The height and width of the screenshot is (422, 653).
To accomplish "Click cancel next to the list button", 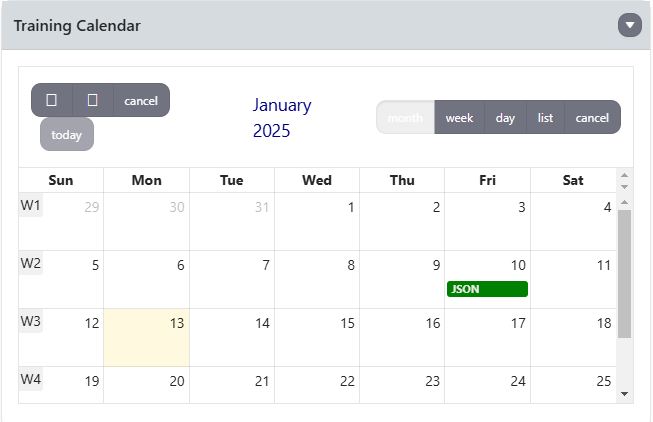I will [x=592, y=117].
